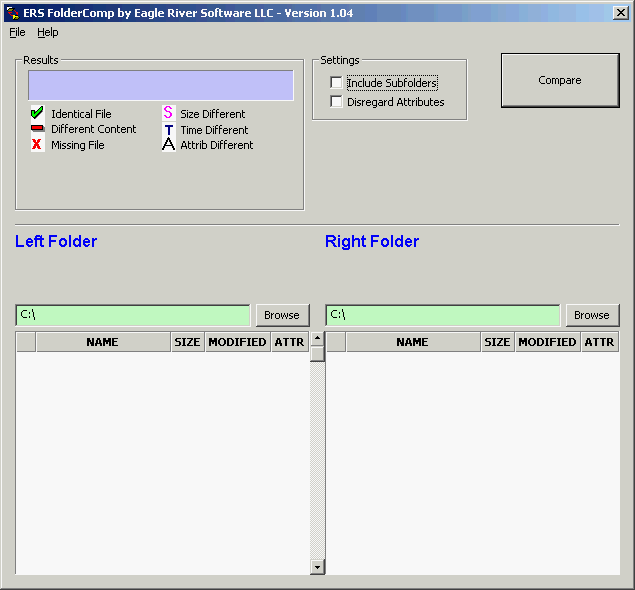The width and height of the screenshot is (635, 590).
Task: Click the blank first column header in left list
Action: [x=26, y=342]
